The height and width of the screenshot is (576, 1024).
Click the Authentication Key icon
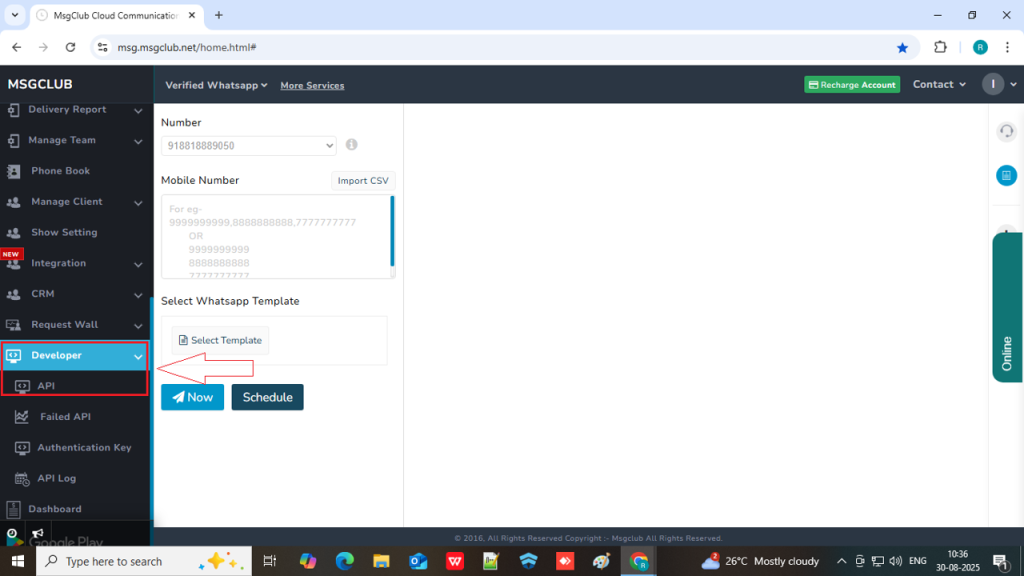[22, 447]
